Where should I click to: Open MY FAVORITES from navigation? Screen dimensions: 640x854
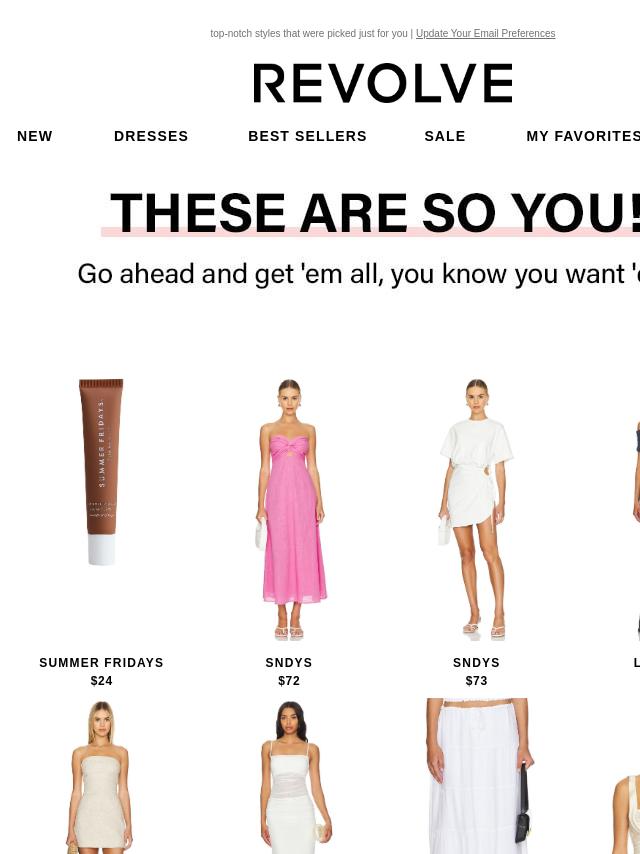point(583,136)
